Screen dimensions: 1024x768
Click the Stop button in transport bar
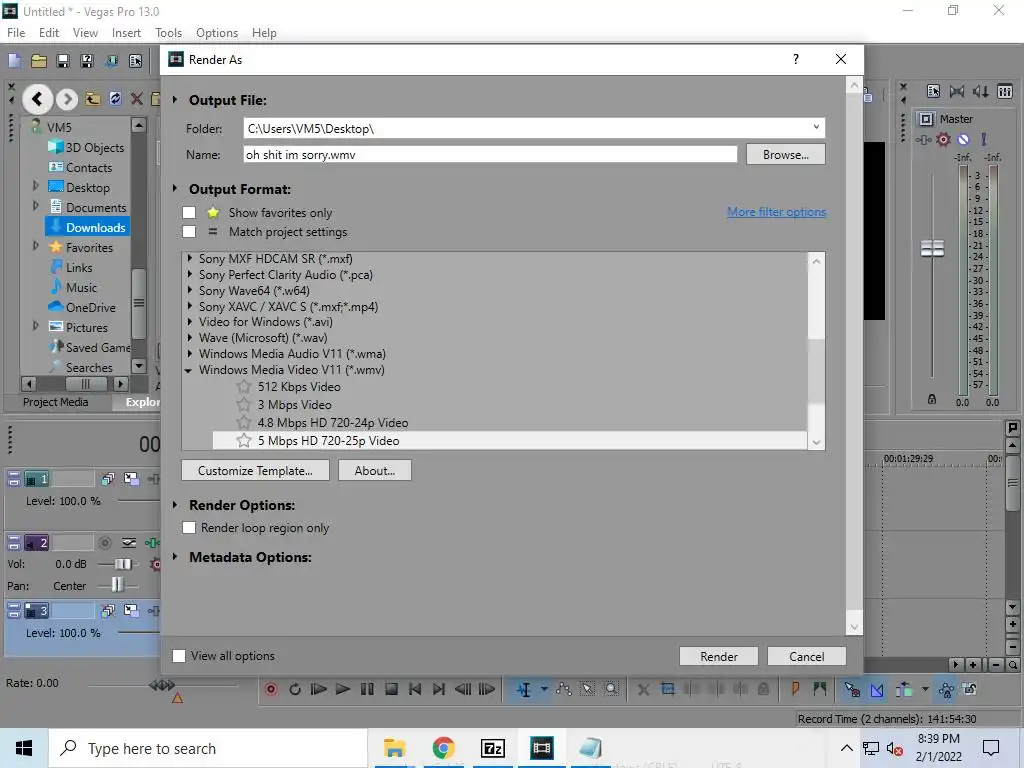click(391, 689)
